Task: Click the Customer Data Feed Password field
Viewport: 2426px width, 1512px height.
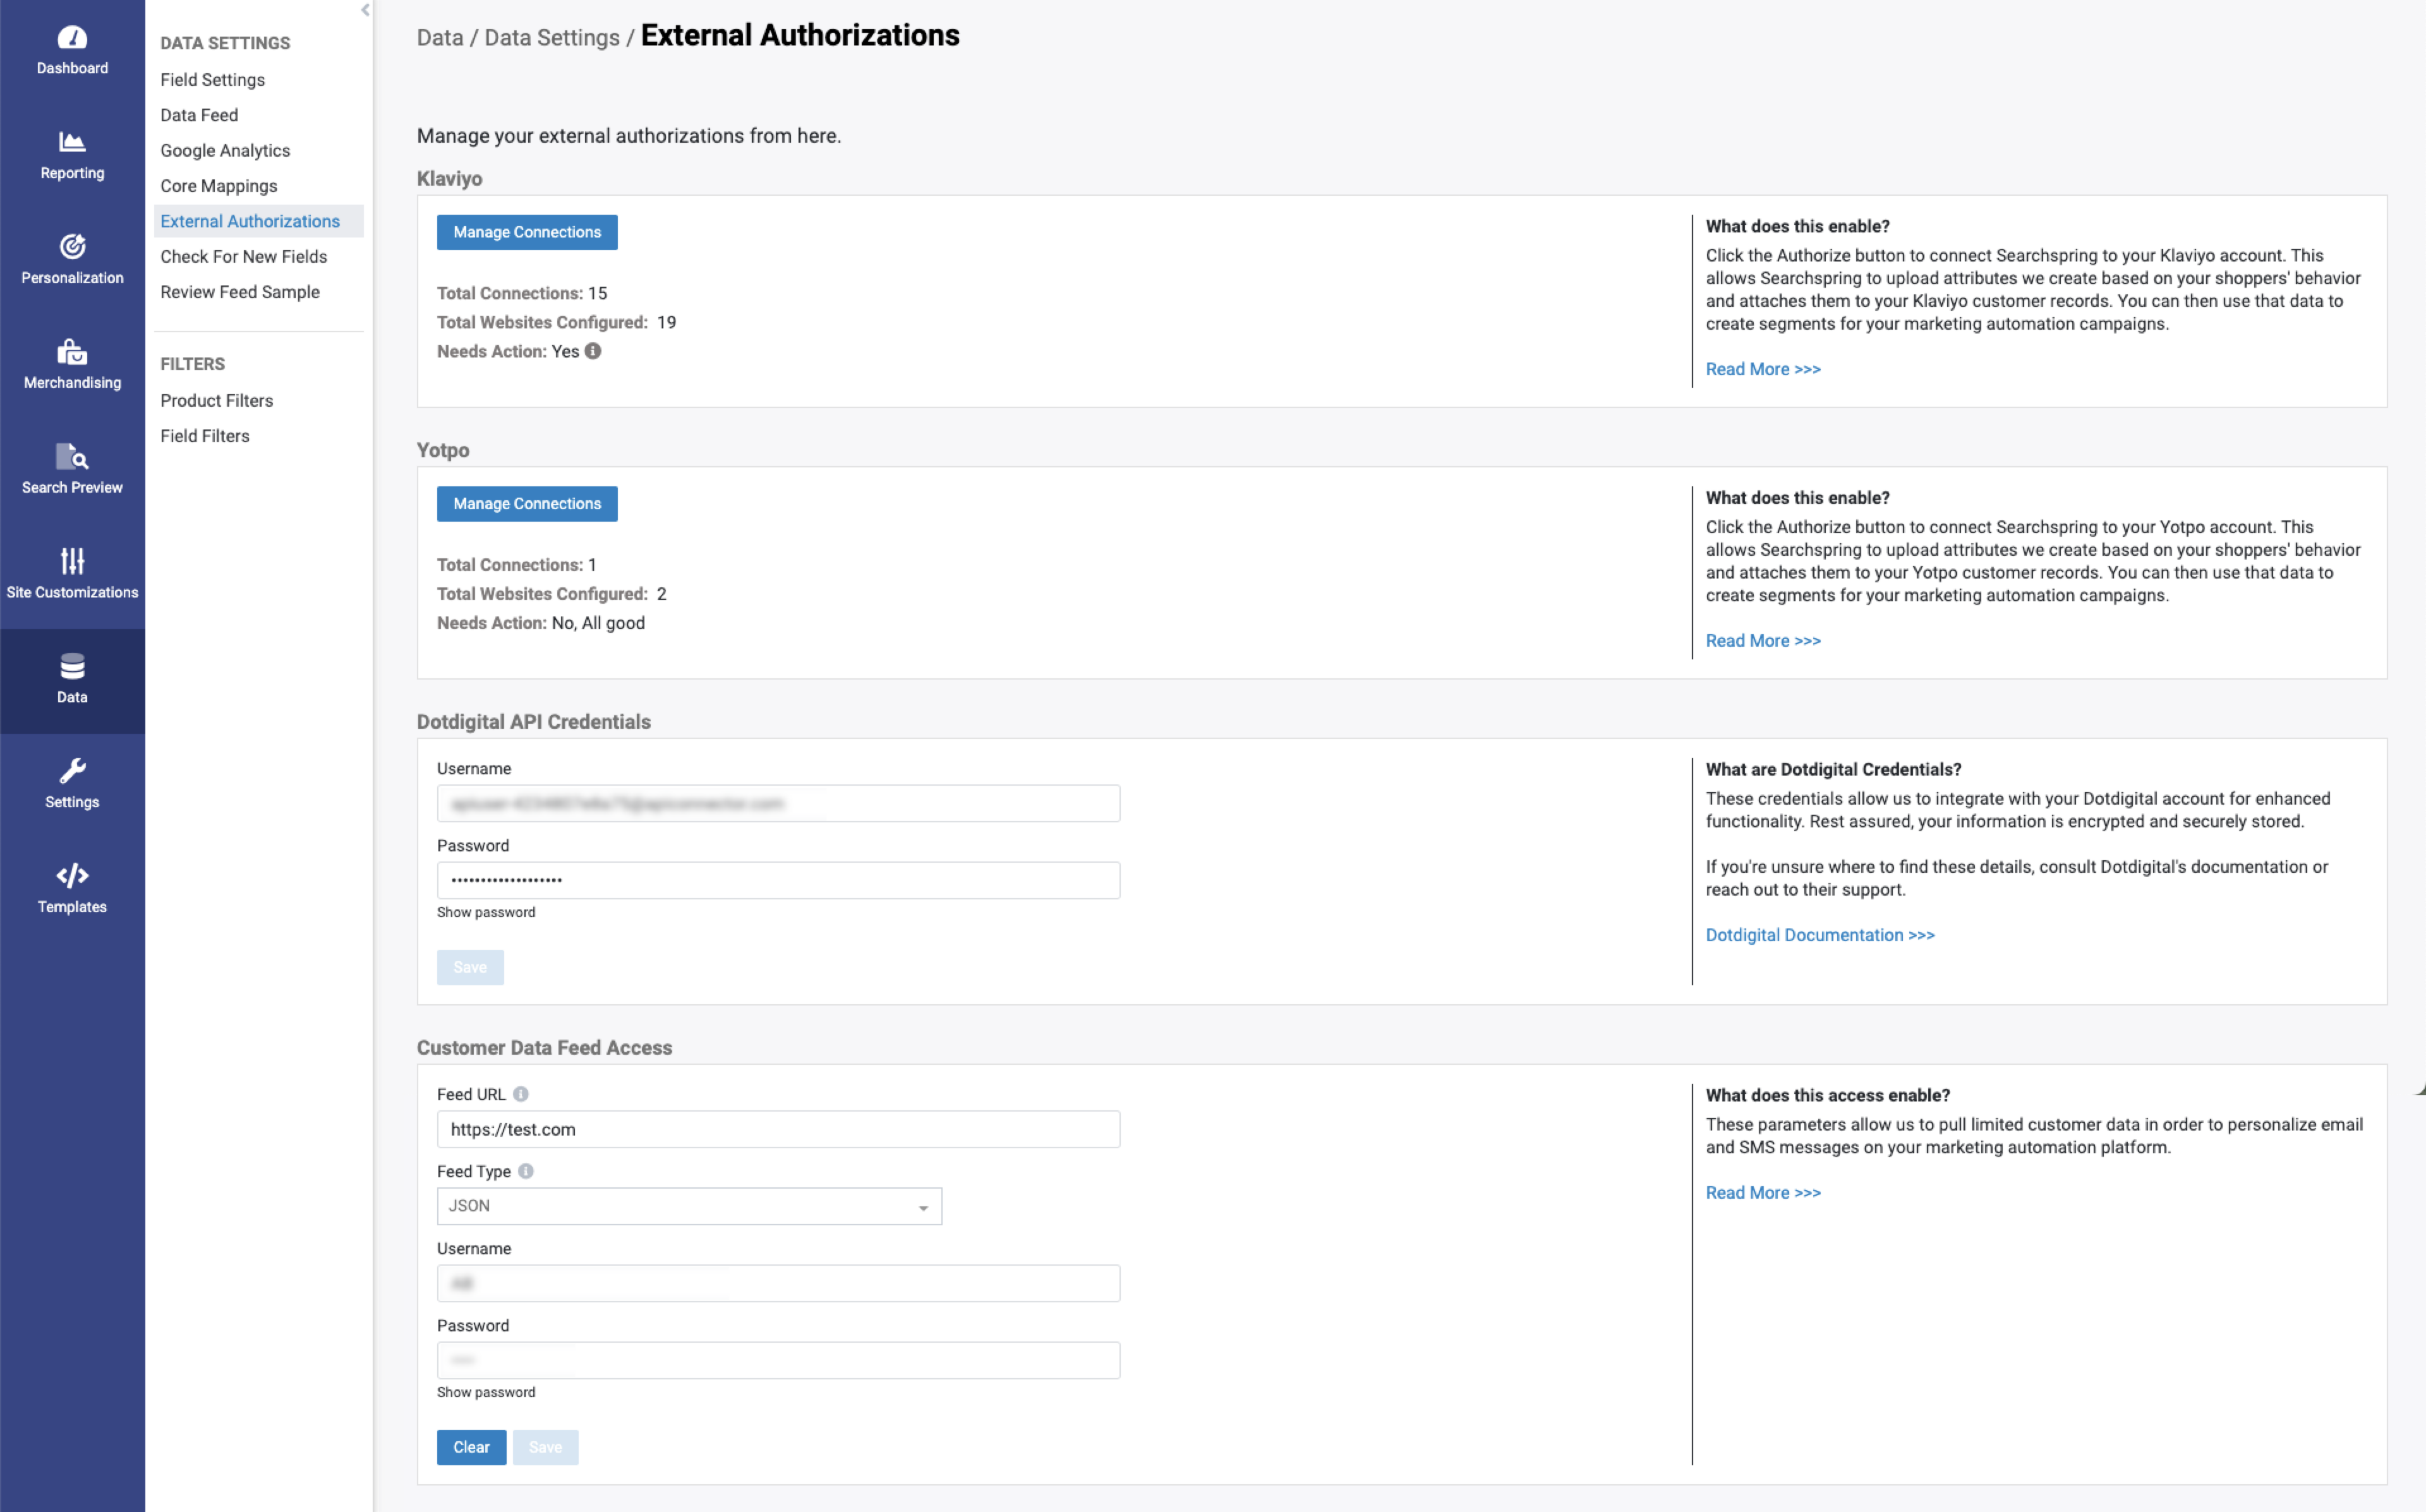Action: 778,1361
